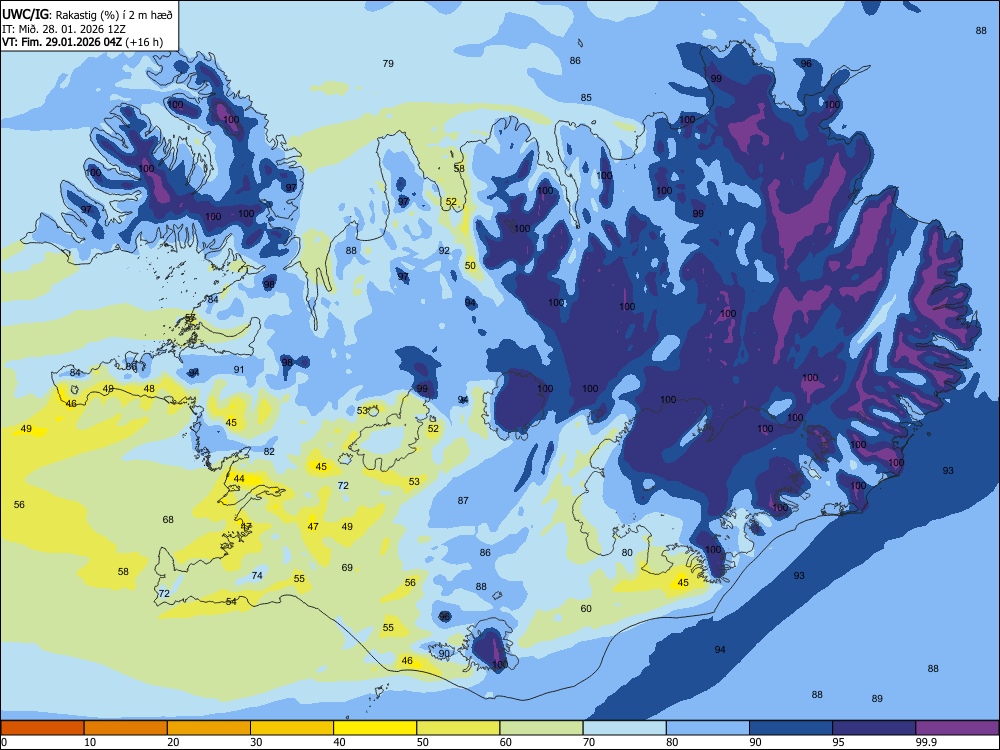Click the map value '60' off the south coast

pos(586,609)
